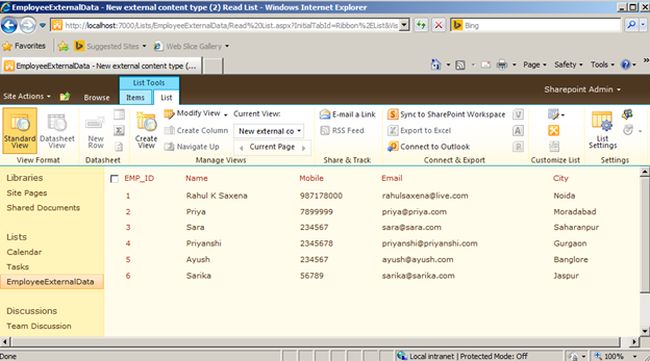Click the Web Slice Gallery favorite
The image size is (650, 361).
[191, 46]
